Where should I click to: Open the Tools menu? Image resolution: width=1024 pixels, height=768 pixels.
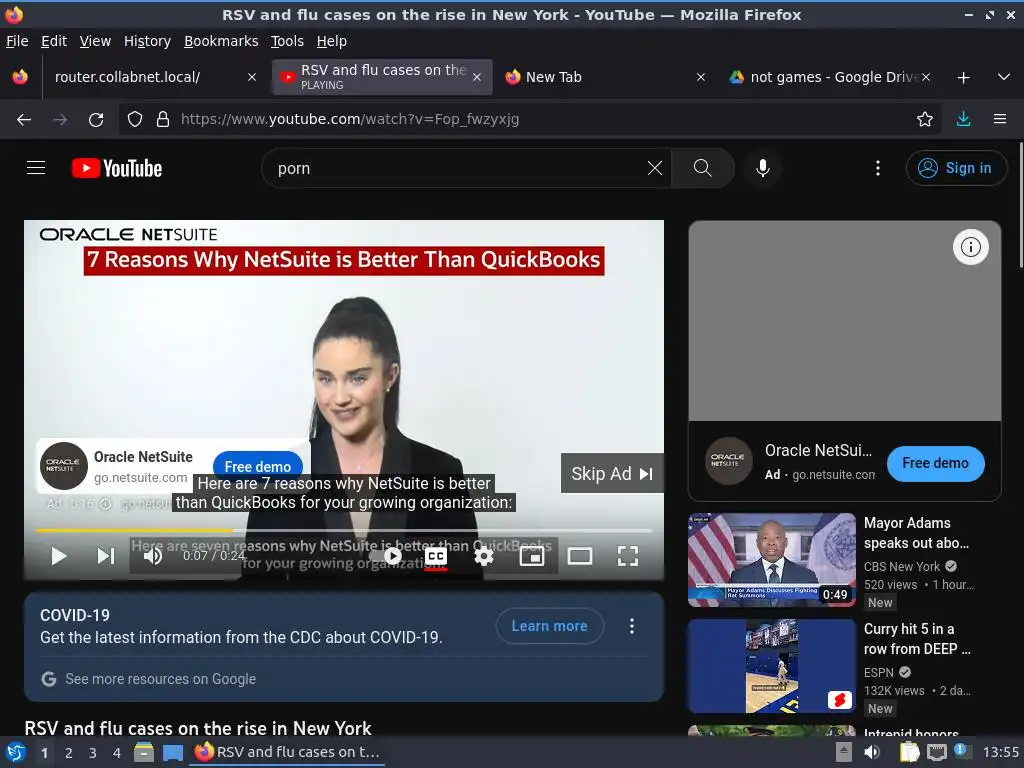click(287, 41)
